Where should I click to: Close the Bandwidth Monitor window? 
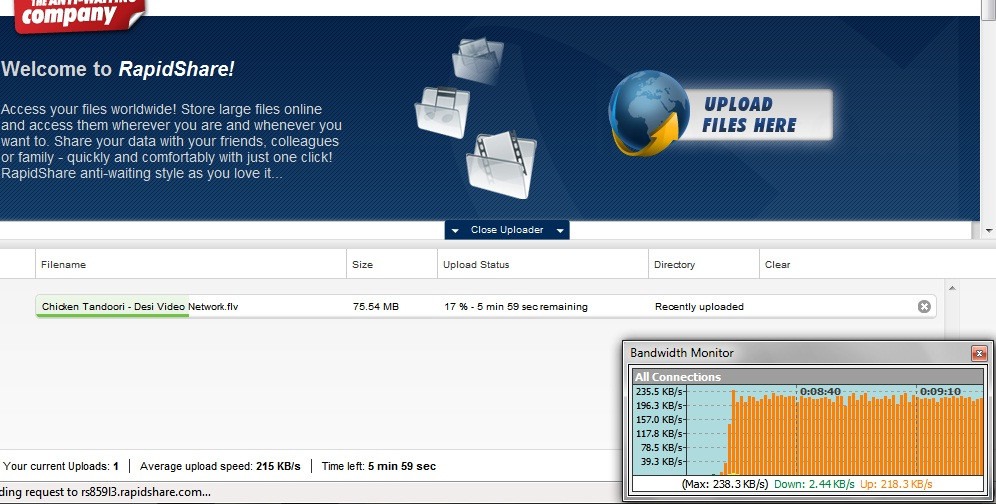point(979,353)
